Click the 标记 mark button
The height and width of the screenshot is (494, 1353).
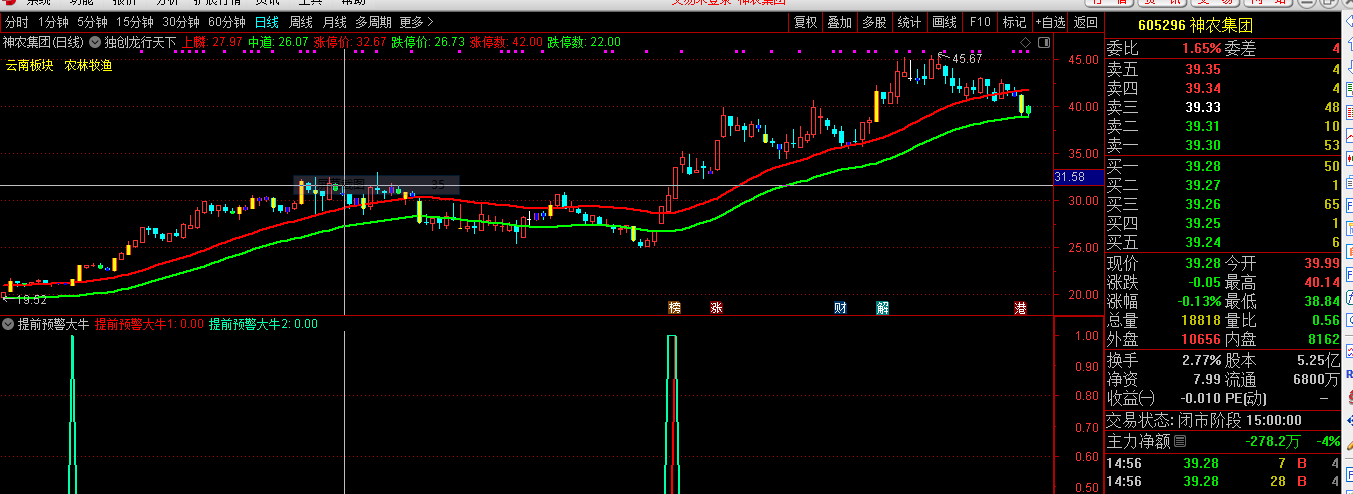tap(1014, 22)
